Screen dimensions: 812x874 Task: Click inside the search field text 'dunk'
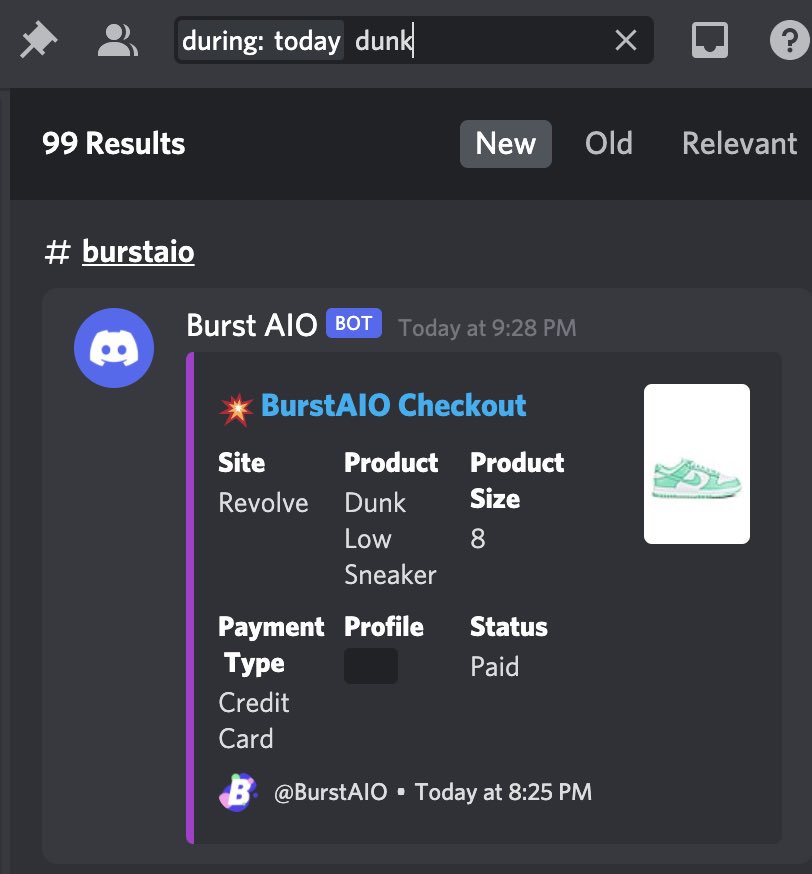click(383, 41)
